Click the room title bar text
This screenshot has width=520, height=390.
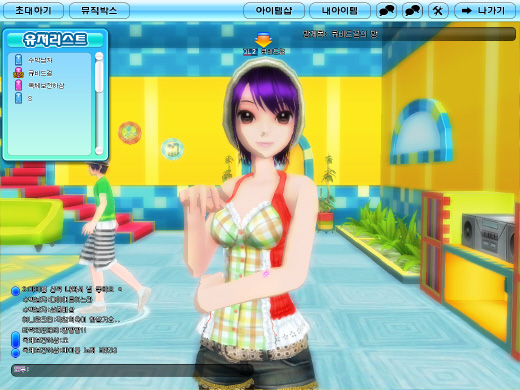tap(340, 34)
